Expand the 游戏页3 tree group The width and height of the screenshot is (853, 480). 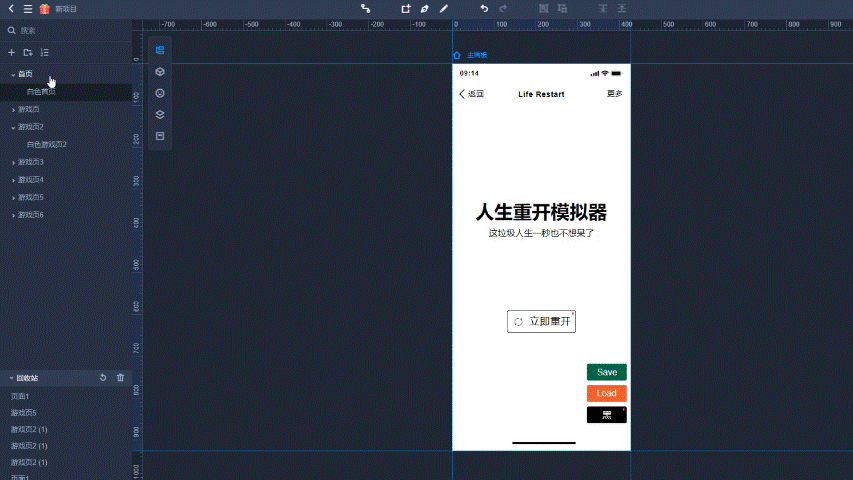(13, 163)
